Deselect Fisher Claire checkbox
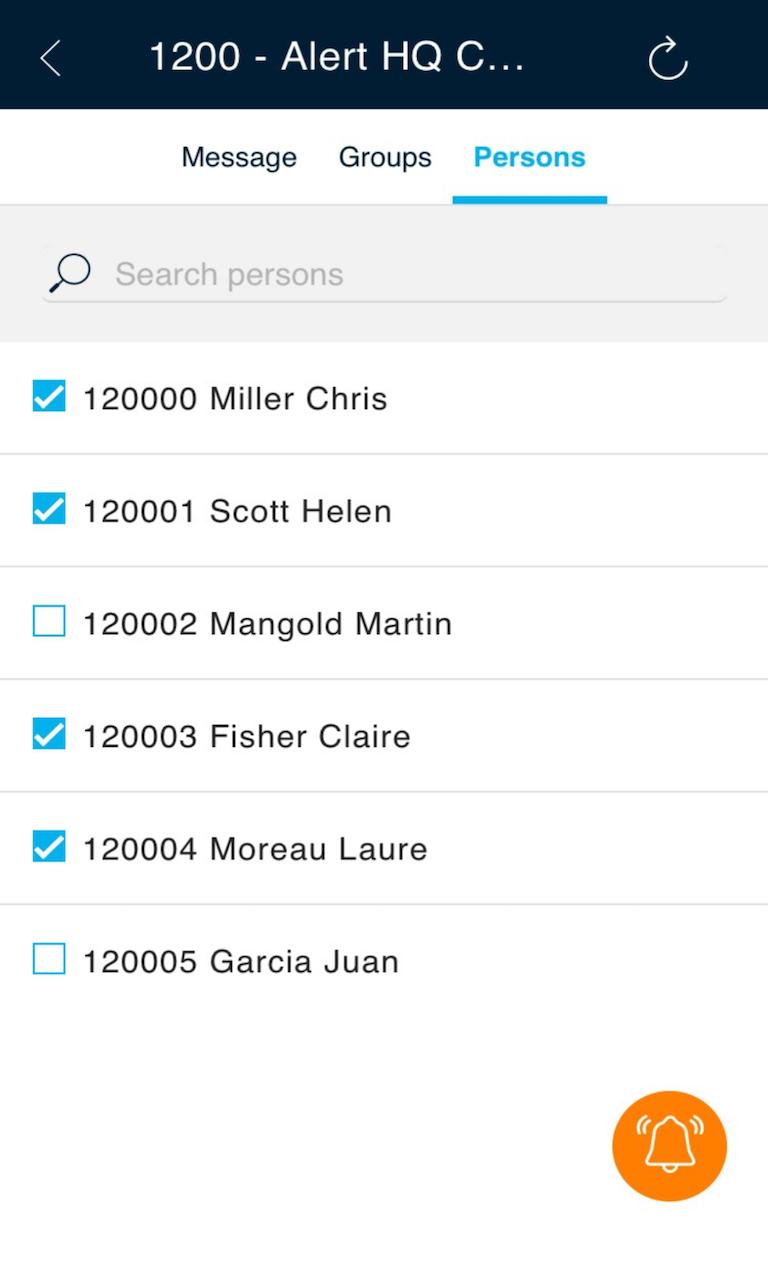The image size is (768, 1280). pos(49,735)
